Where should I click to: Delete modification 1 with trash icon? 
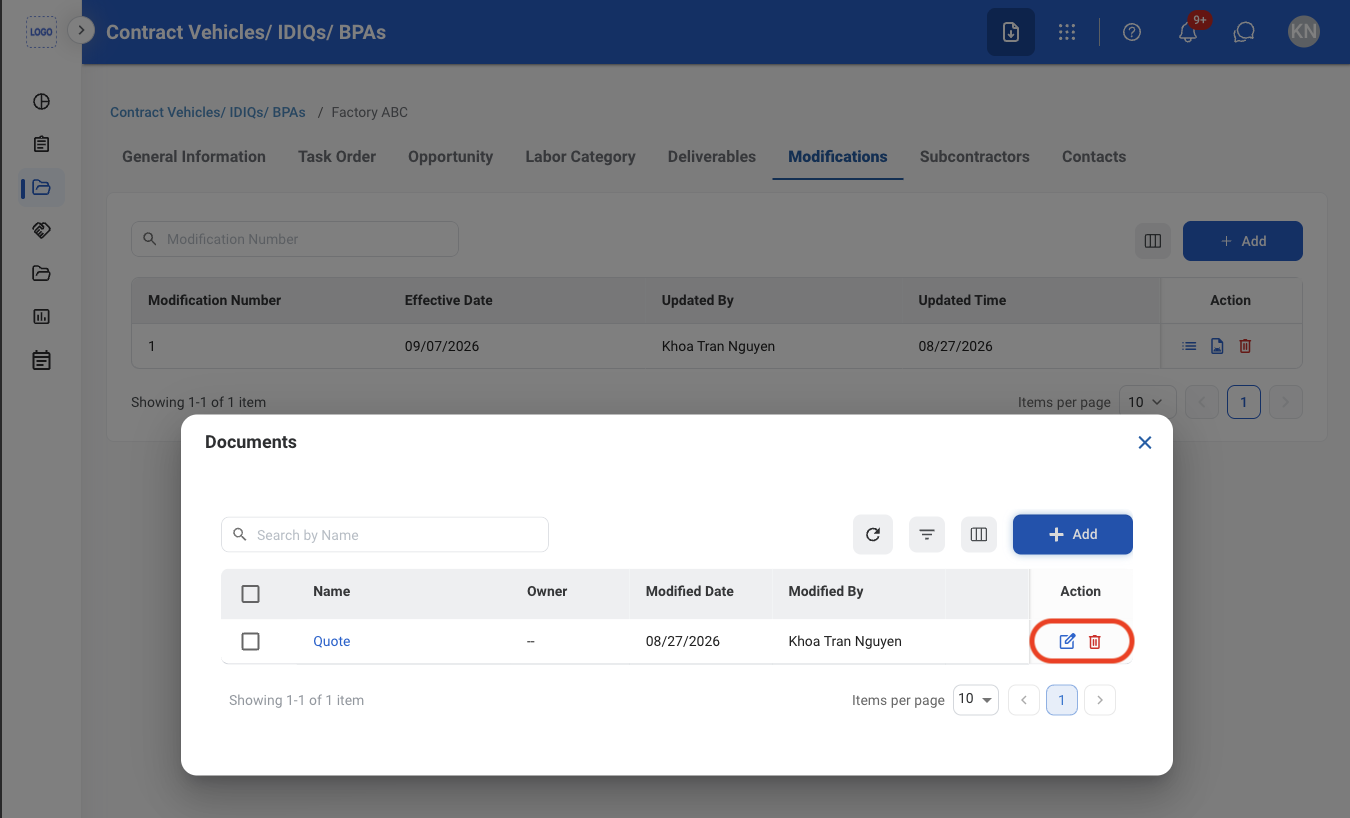click(1245, 346)
